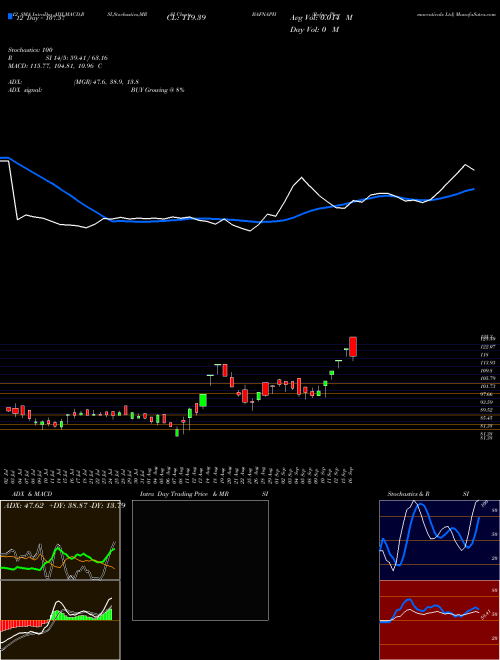Select the '(MGR) 47.6, 38.9, 13.8' values

[x=106, y=82]
